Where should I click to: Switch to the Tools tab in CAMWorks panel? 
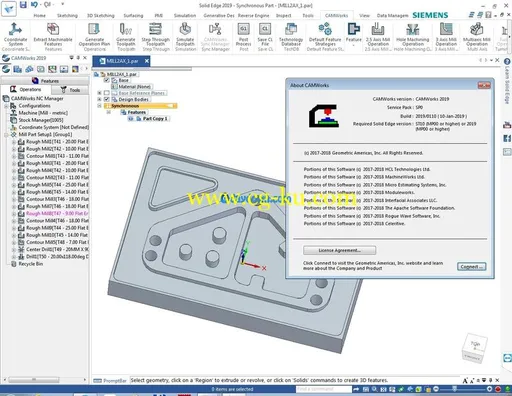click(x=70, y=90)
